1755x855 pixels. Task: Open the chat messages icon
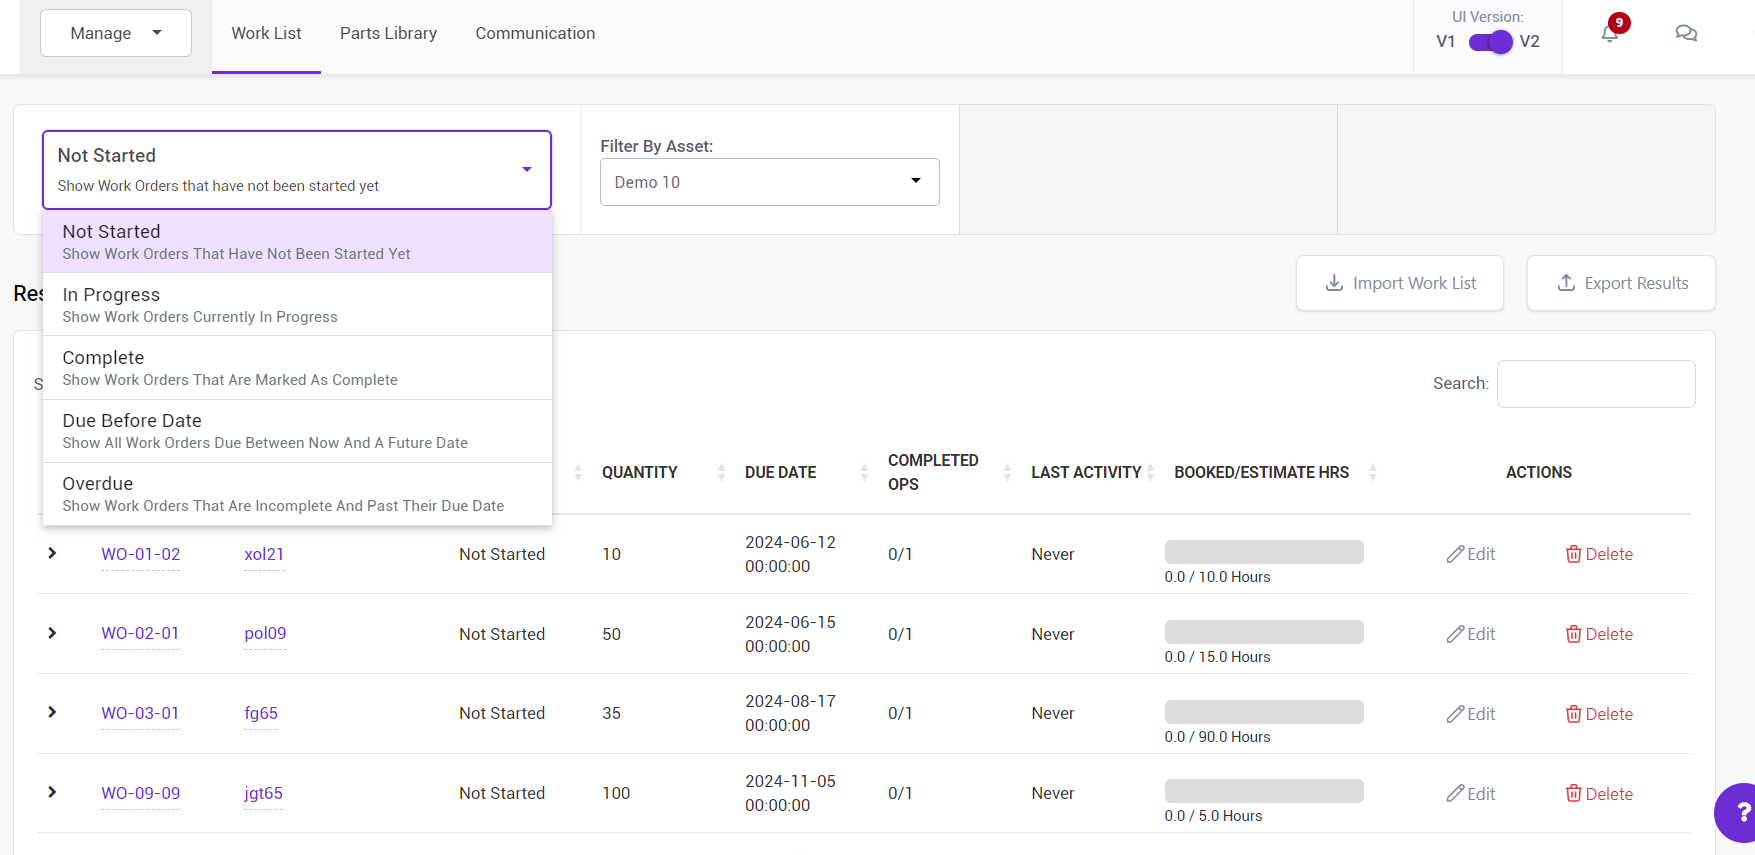click(1686, 34)
